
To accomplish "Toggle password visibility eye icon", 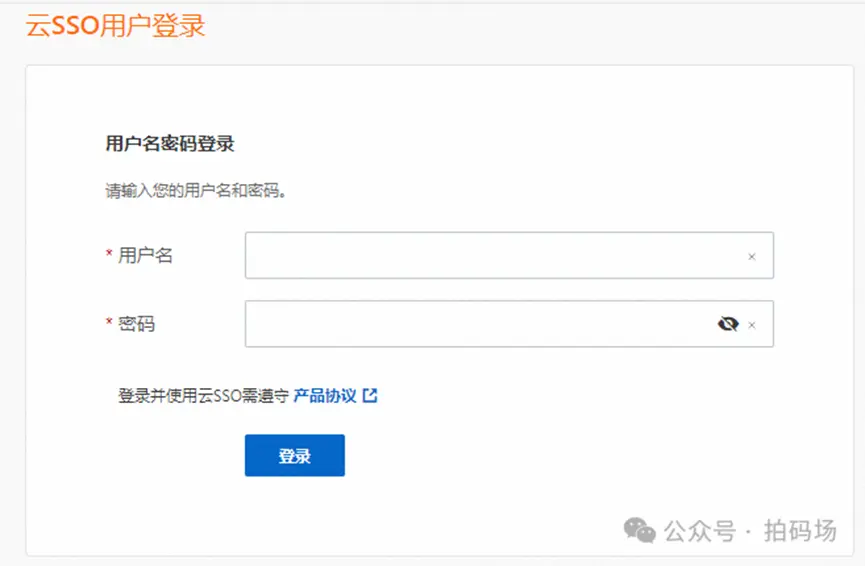I will [x=728, y=324].
